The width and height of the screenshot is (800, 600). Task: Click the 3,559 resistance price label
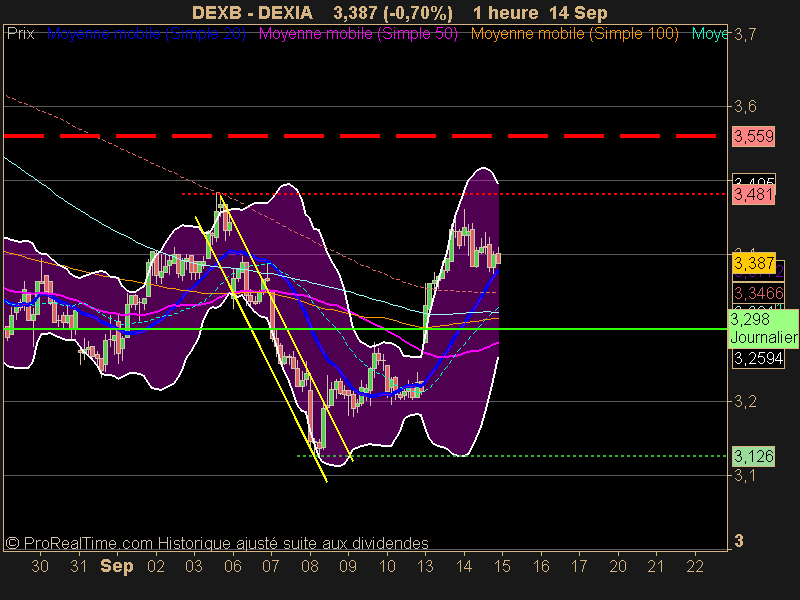point(754,136)
